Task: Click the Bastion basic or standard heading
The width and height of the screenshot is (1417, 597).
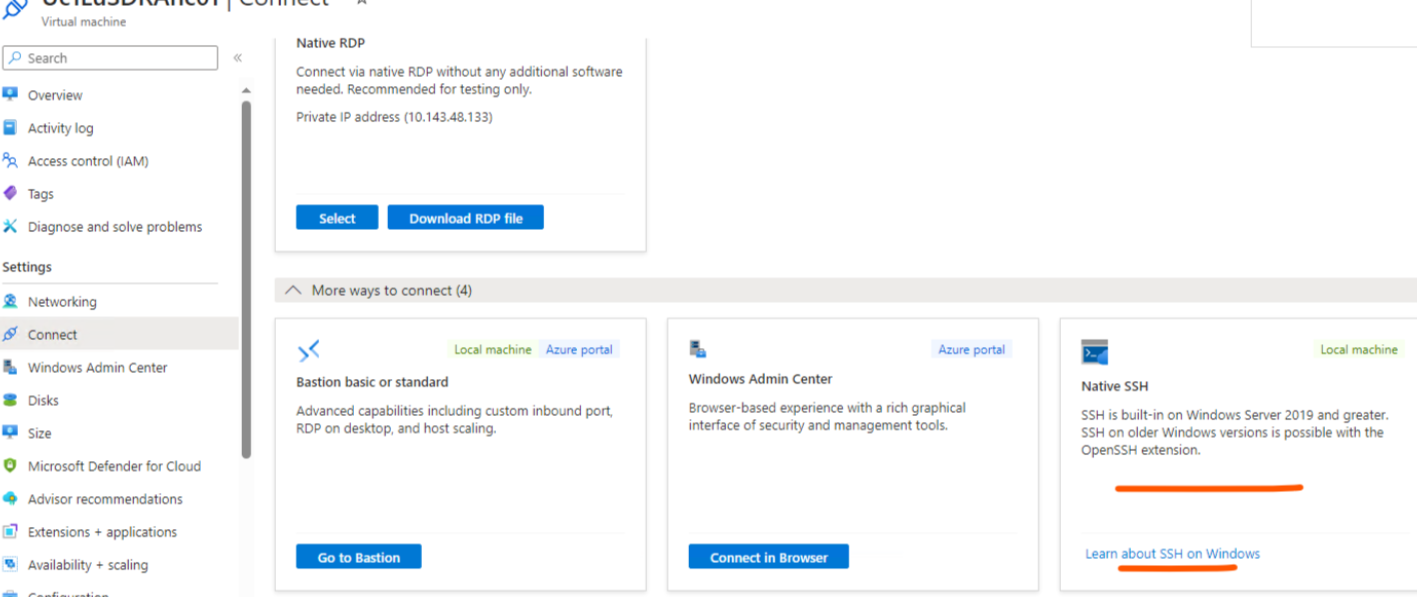Action: (372, 382)
